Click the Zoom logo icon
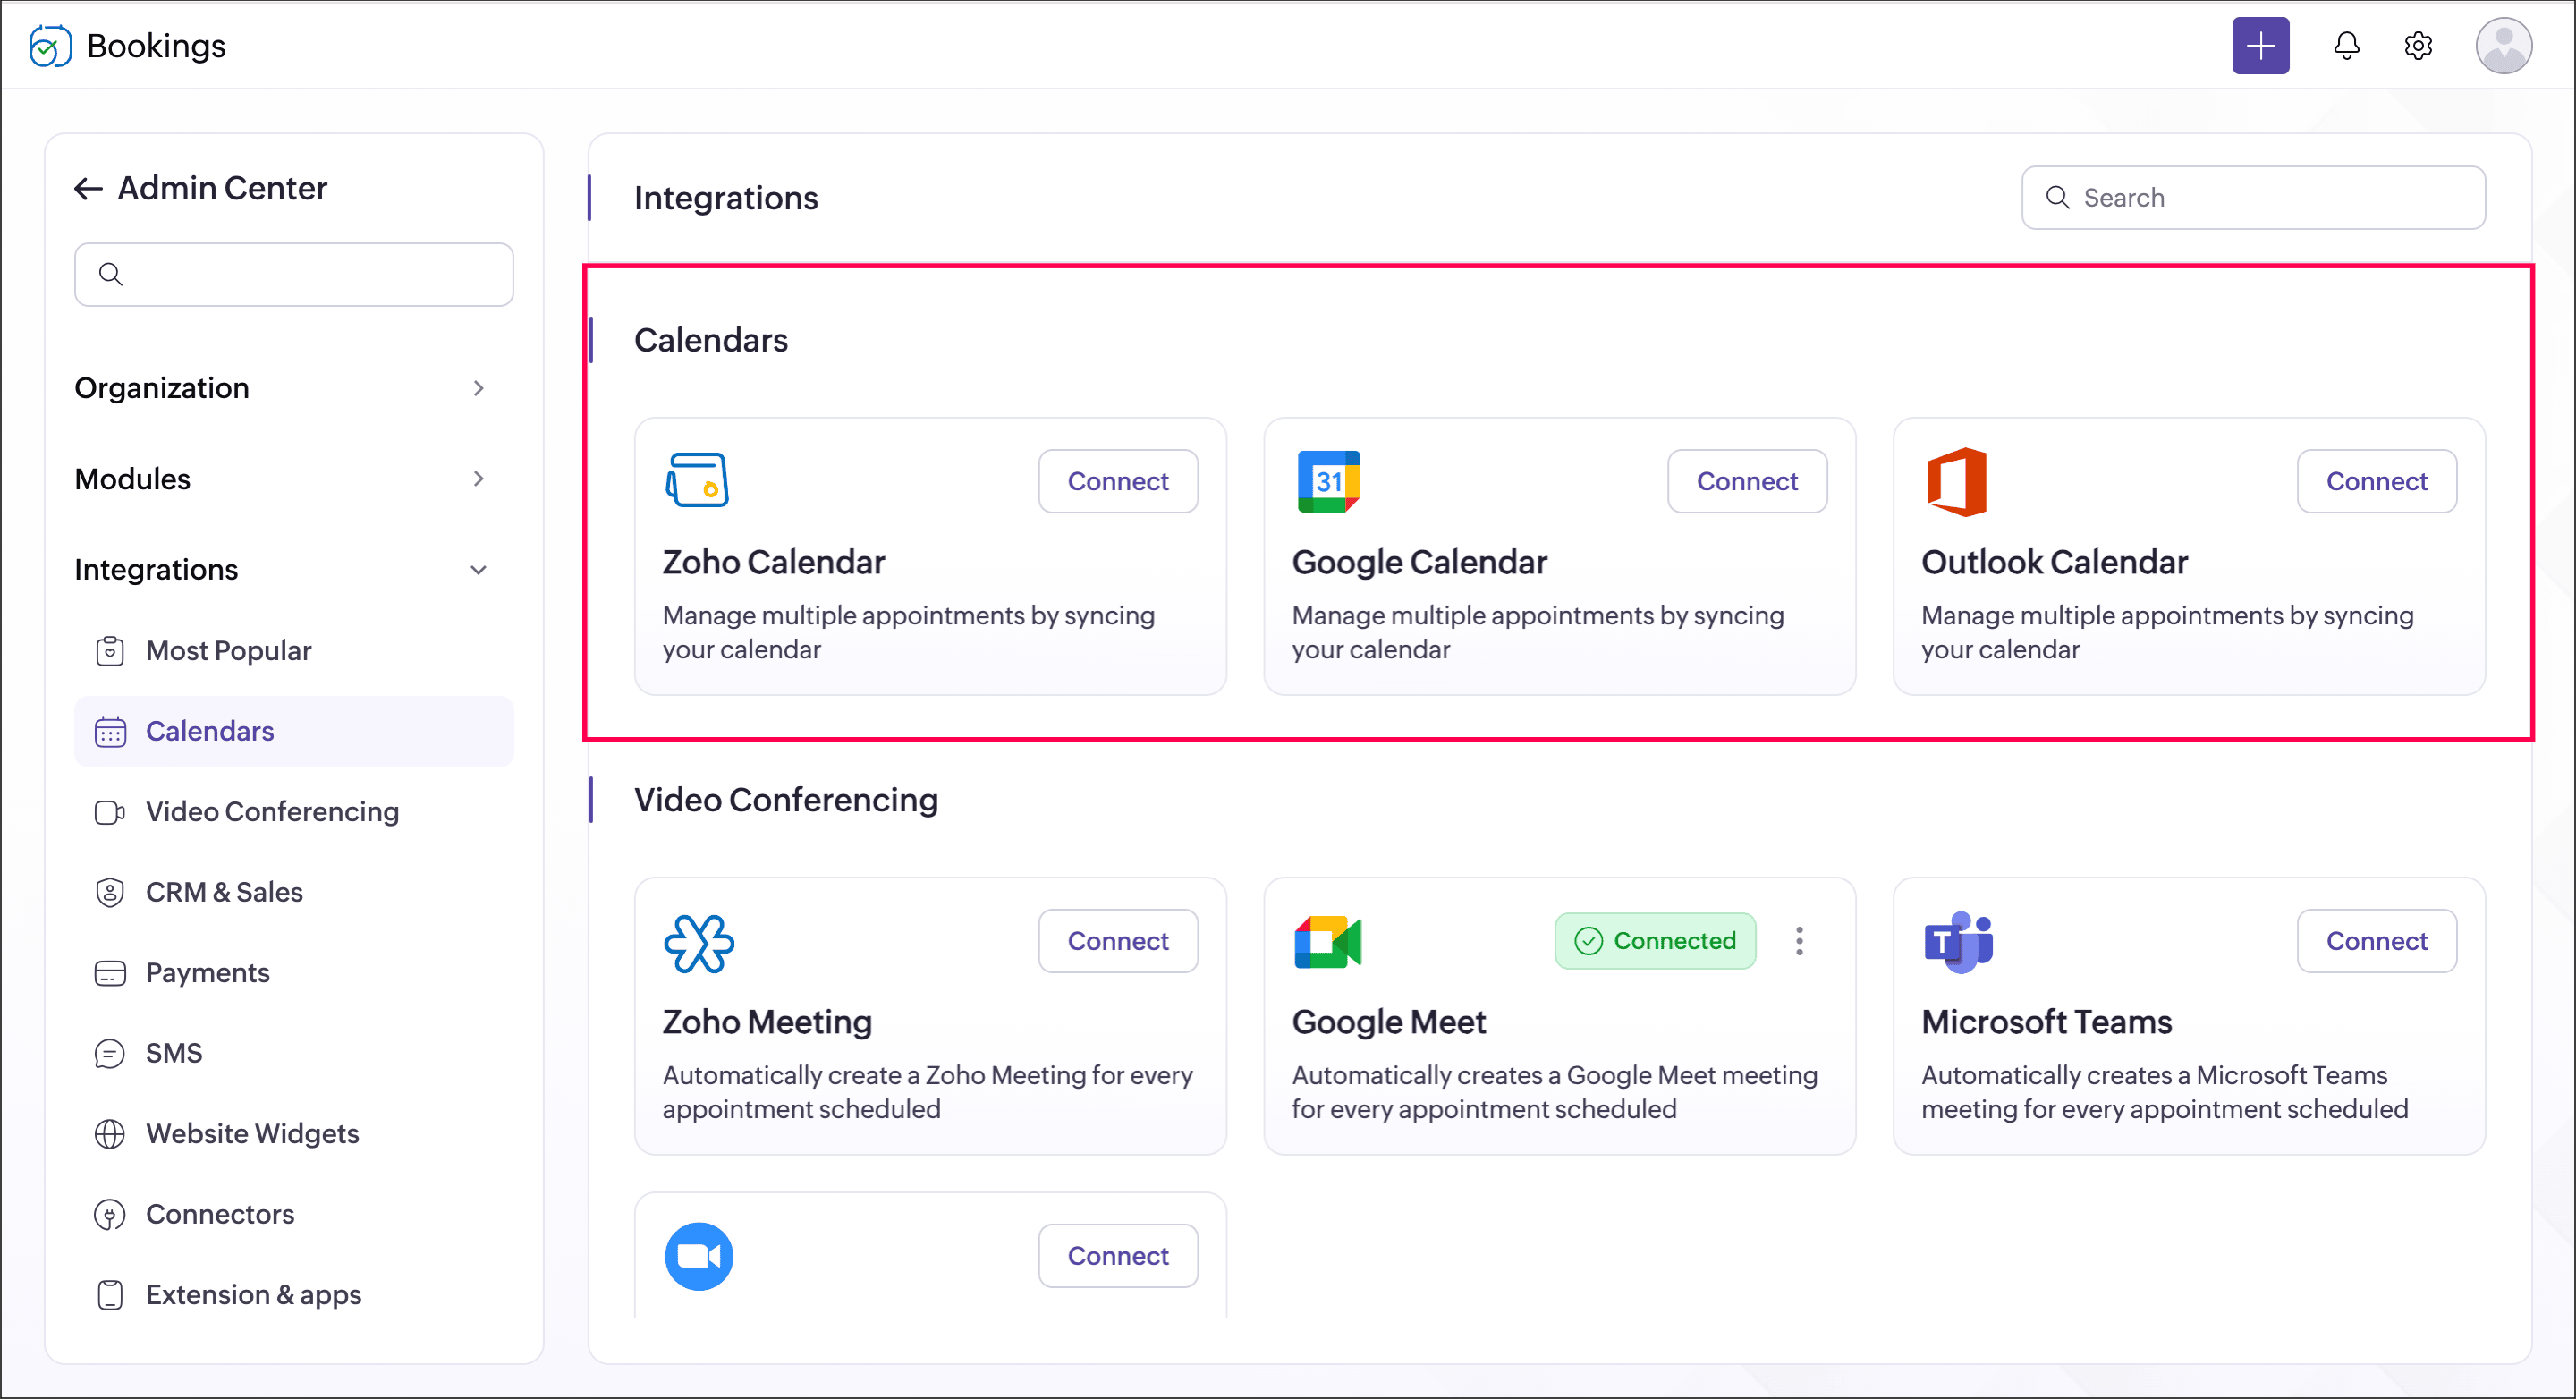 click(699, 1256)
